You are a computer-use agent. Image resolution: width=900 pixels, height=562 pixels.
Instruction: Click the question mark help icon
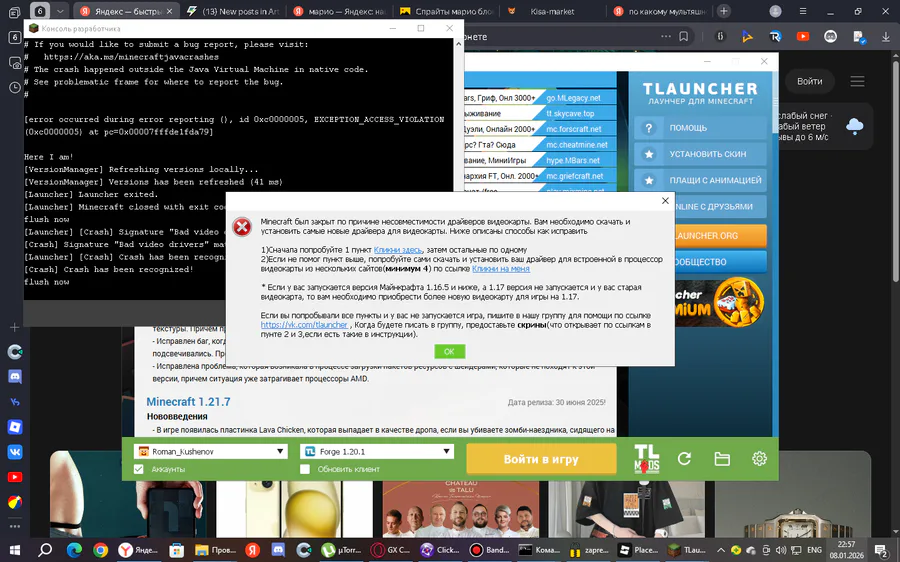[649, 128]
